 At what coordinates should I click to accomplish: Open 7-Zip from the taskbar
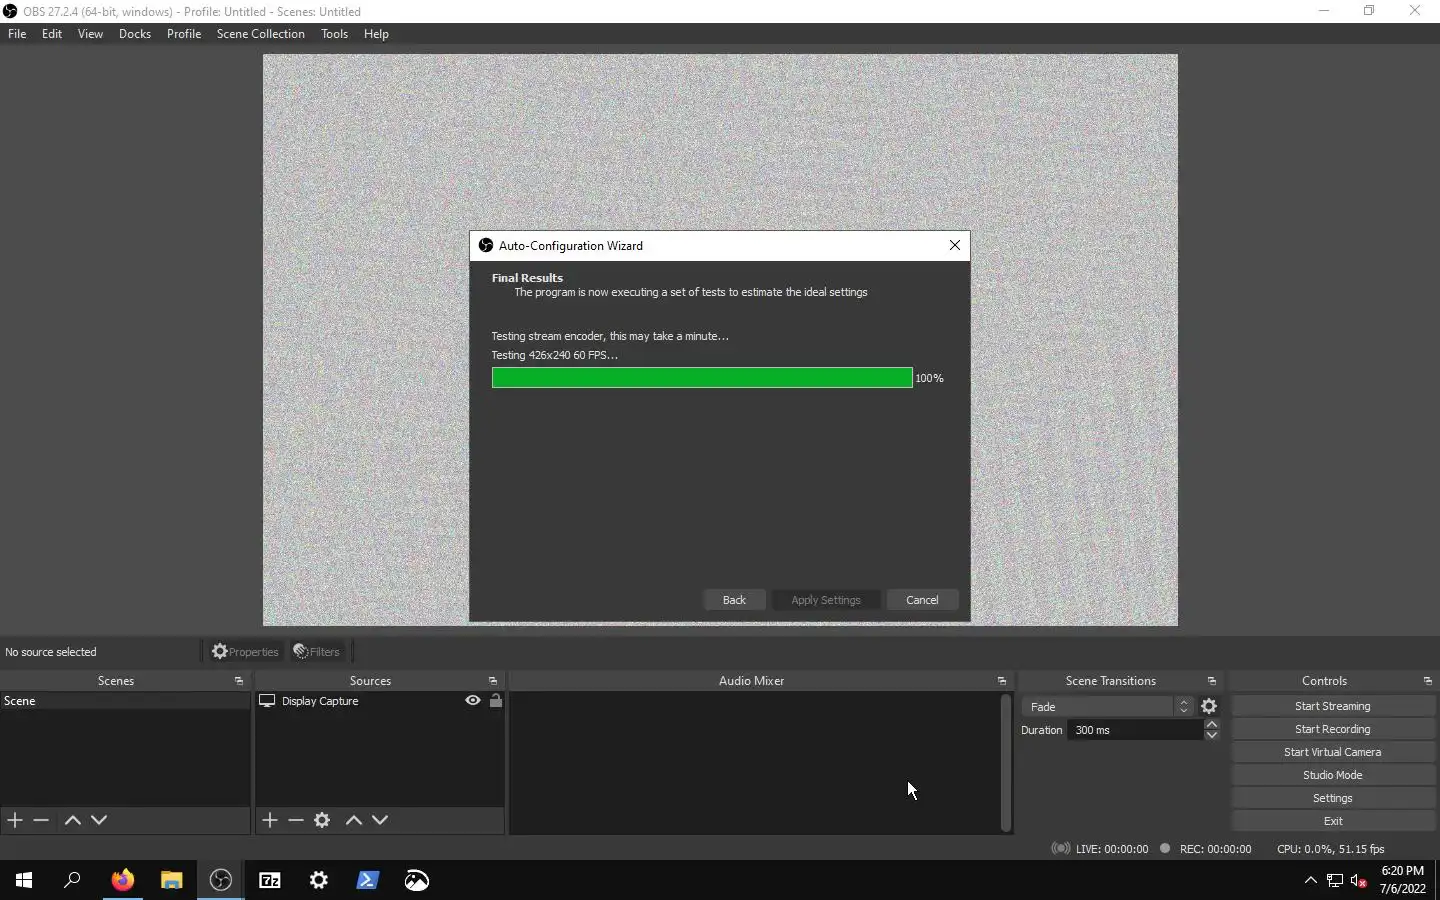(x=270, y=880)
